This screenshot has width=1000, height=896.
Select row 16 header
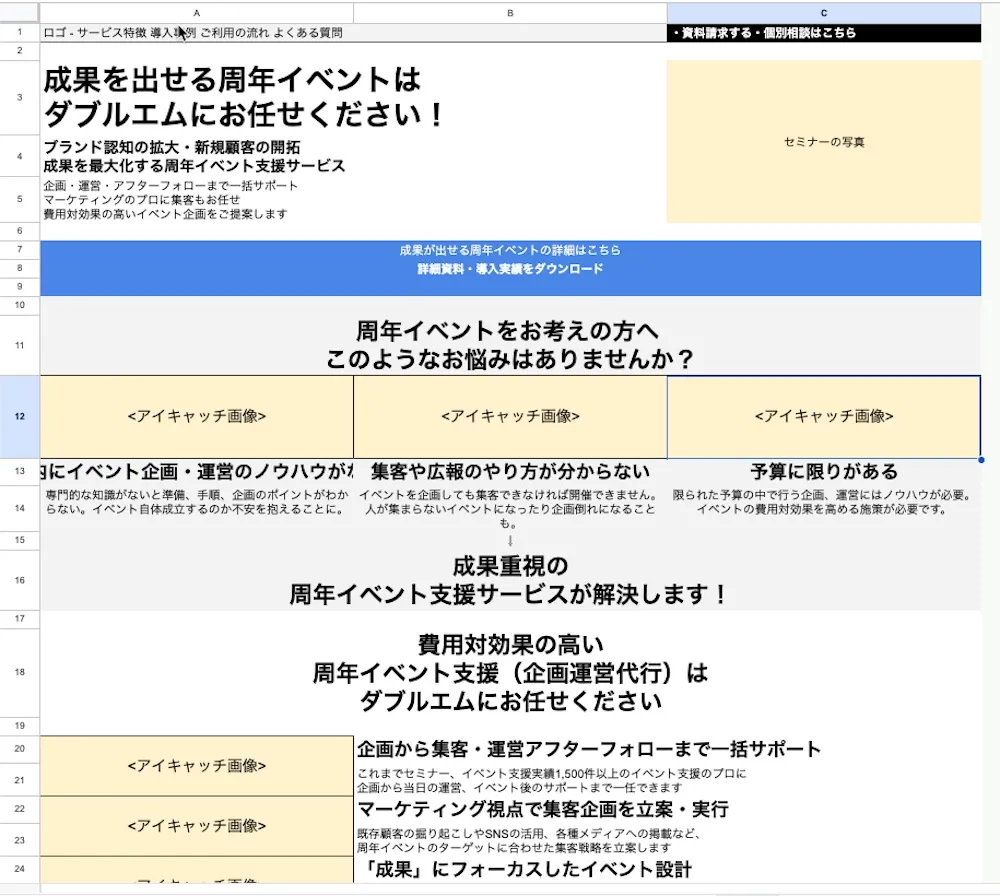coord(20,580)
